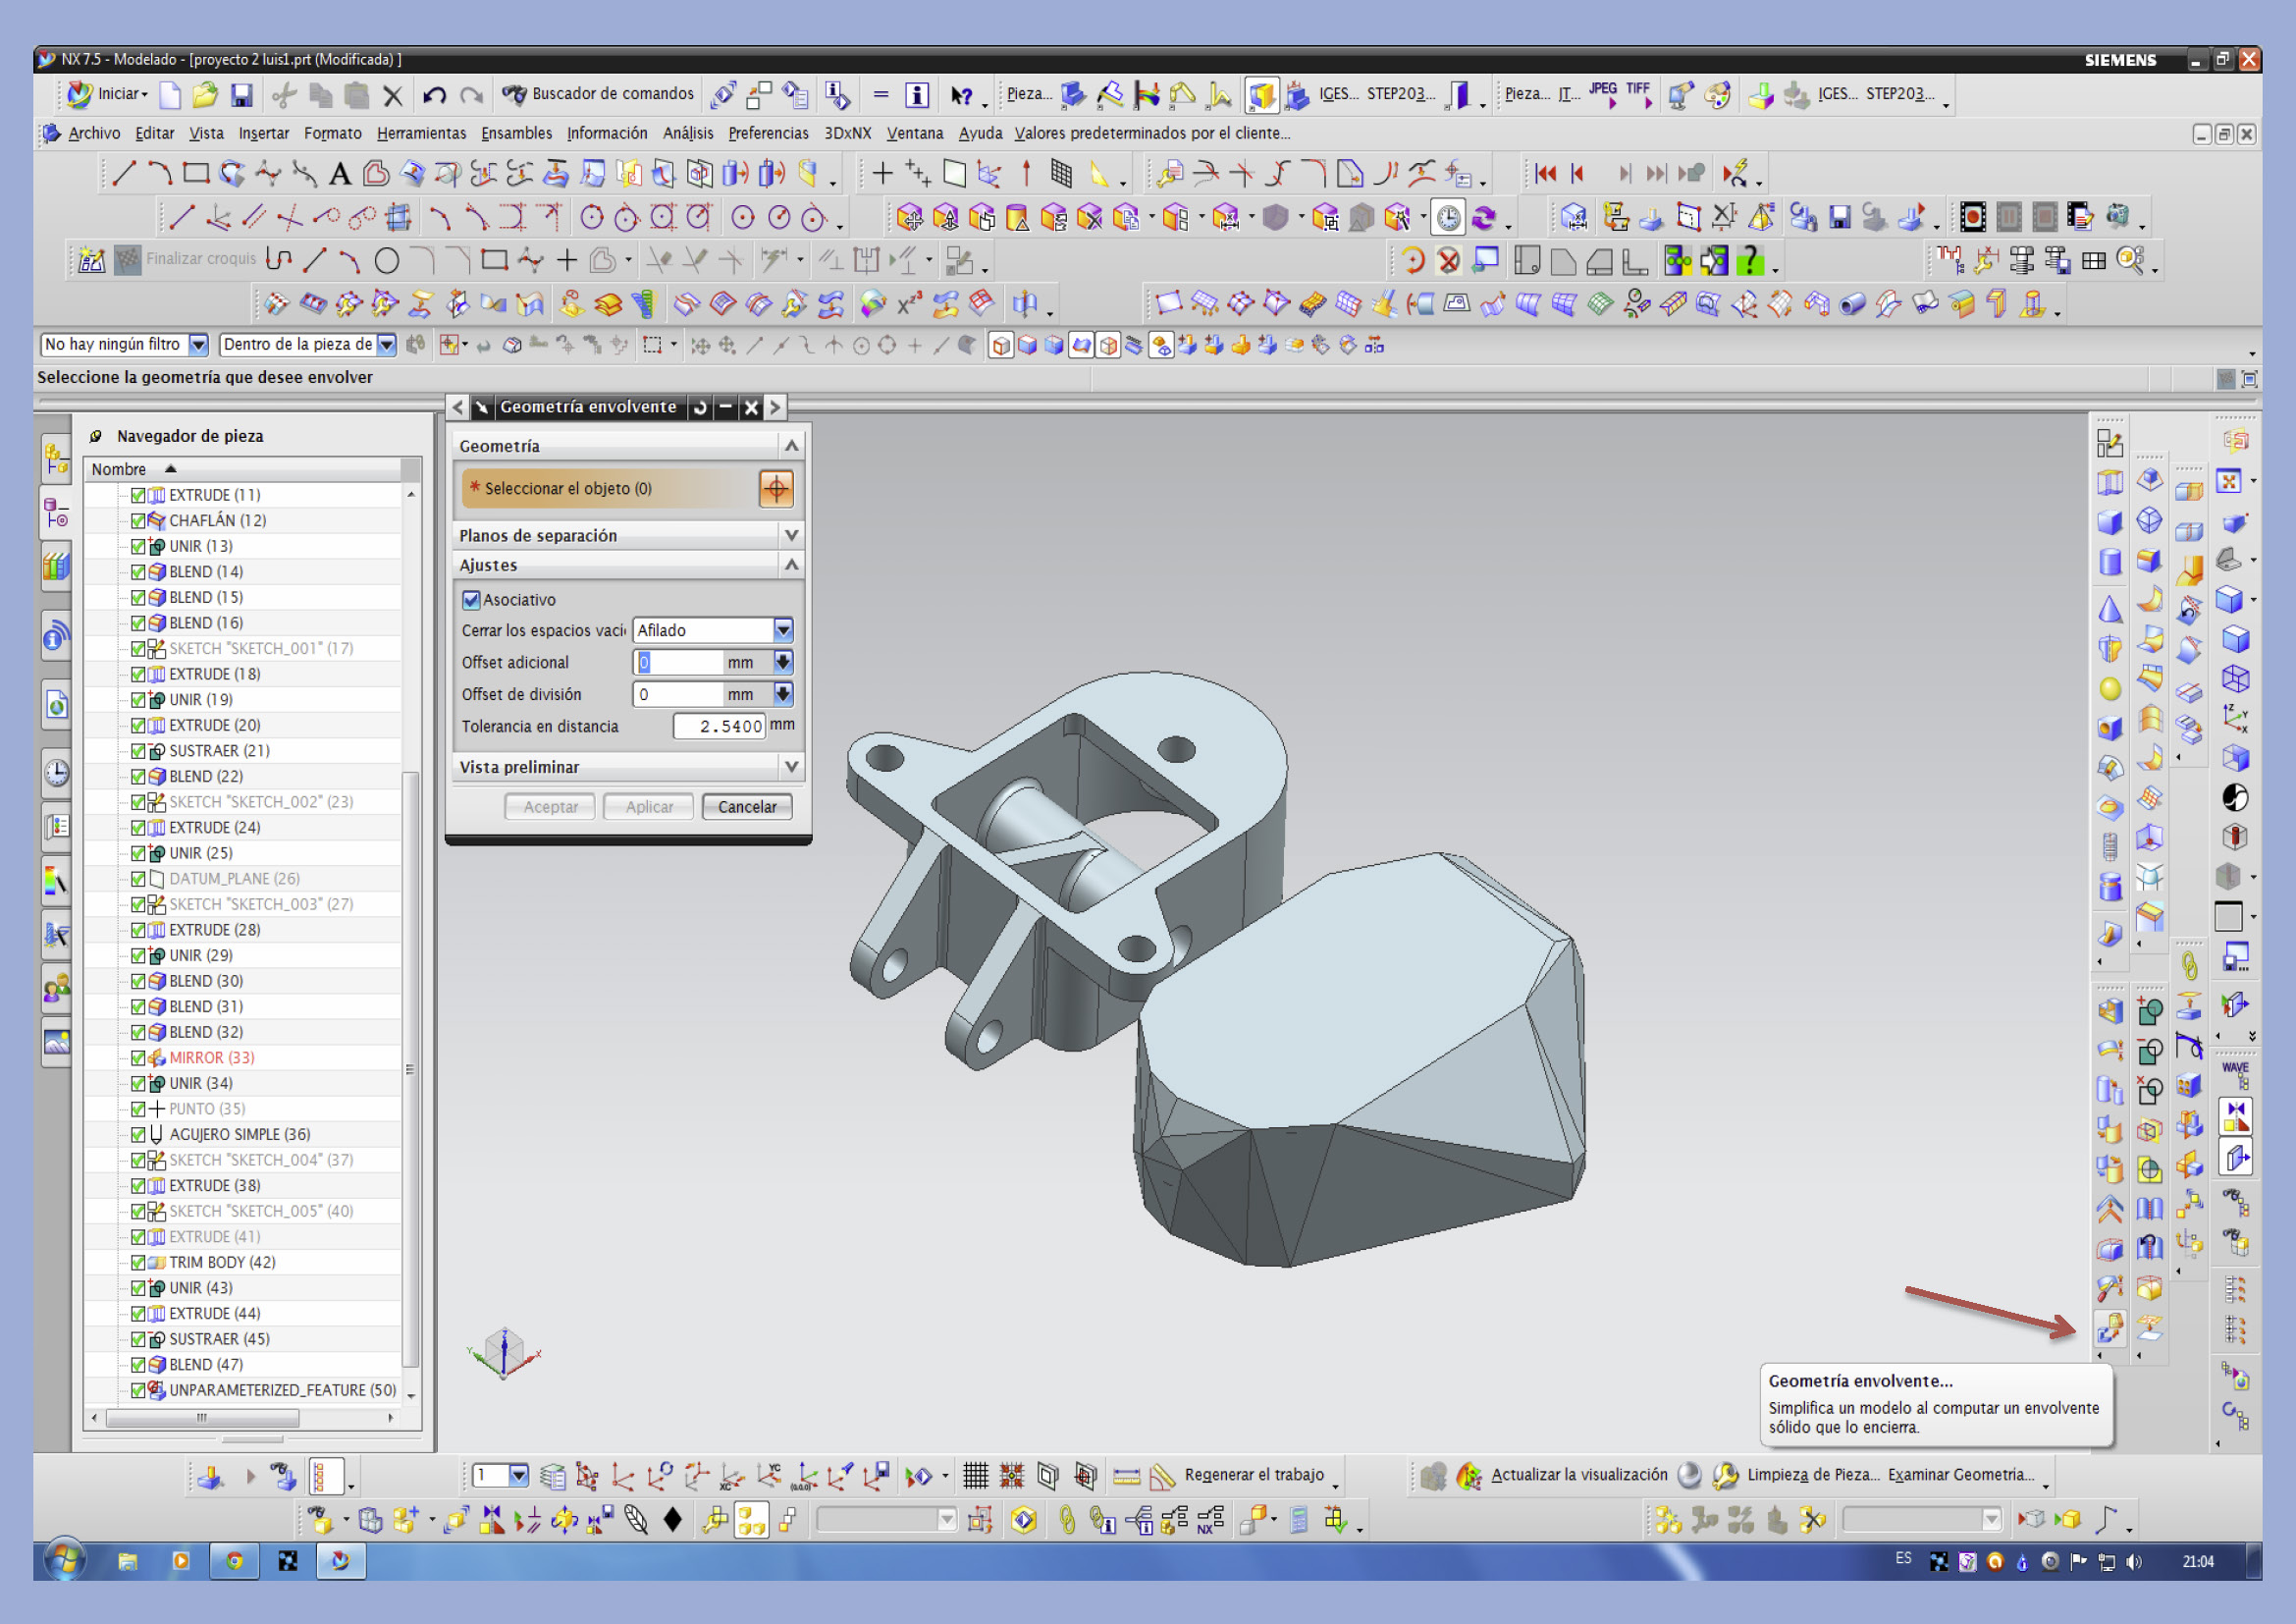Viewport: 2296px width, 1624px height.
Task: Toggle the checkbox for PUNTO (35)
Action: pyautogui.click(x=138, y=1109)
